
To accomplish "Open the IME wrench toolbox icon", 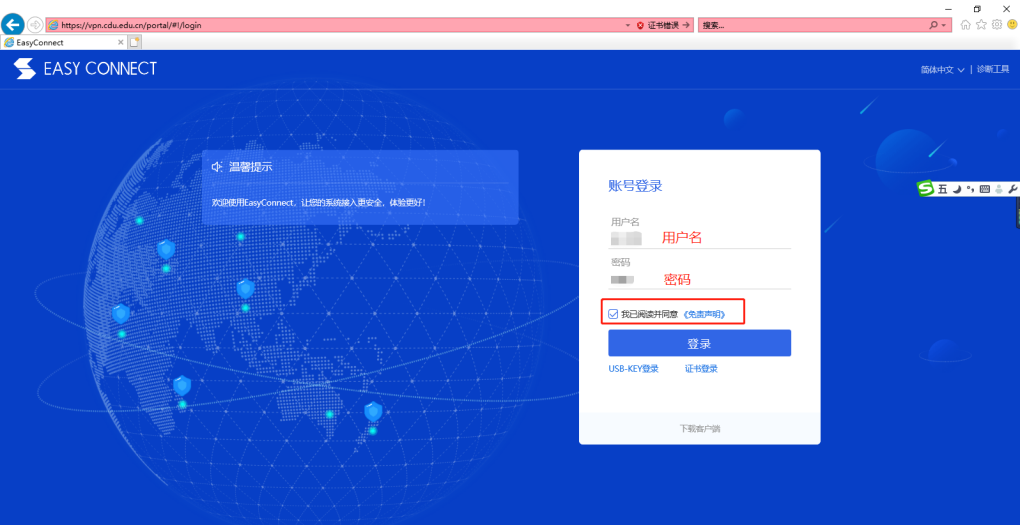I will coord(1012,189).
